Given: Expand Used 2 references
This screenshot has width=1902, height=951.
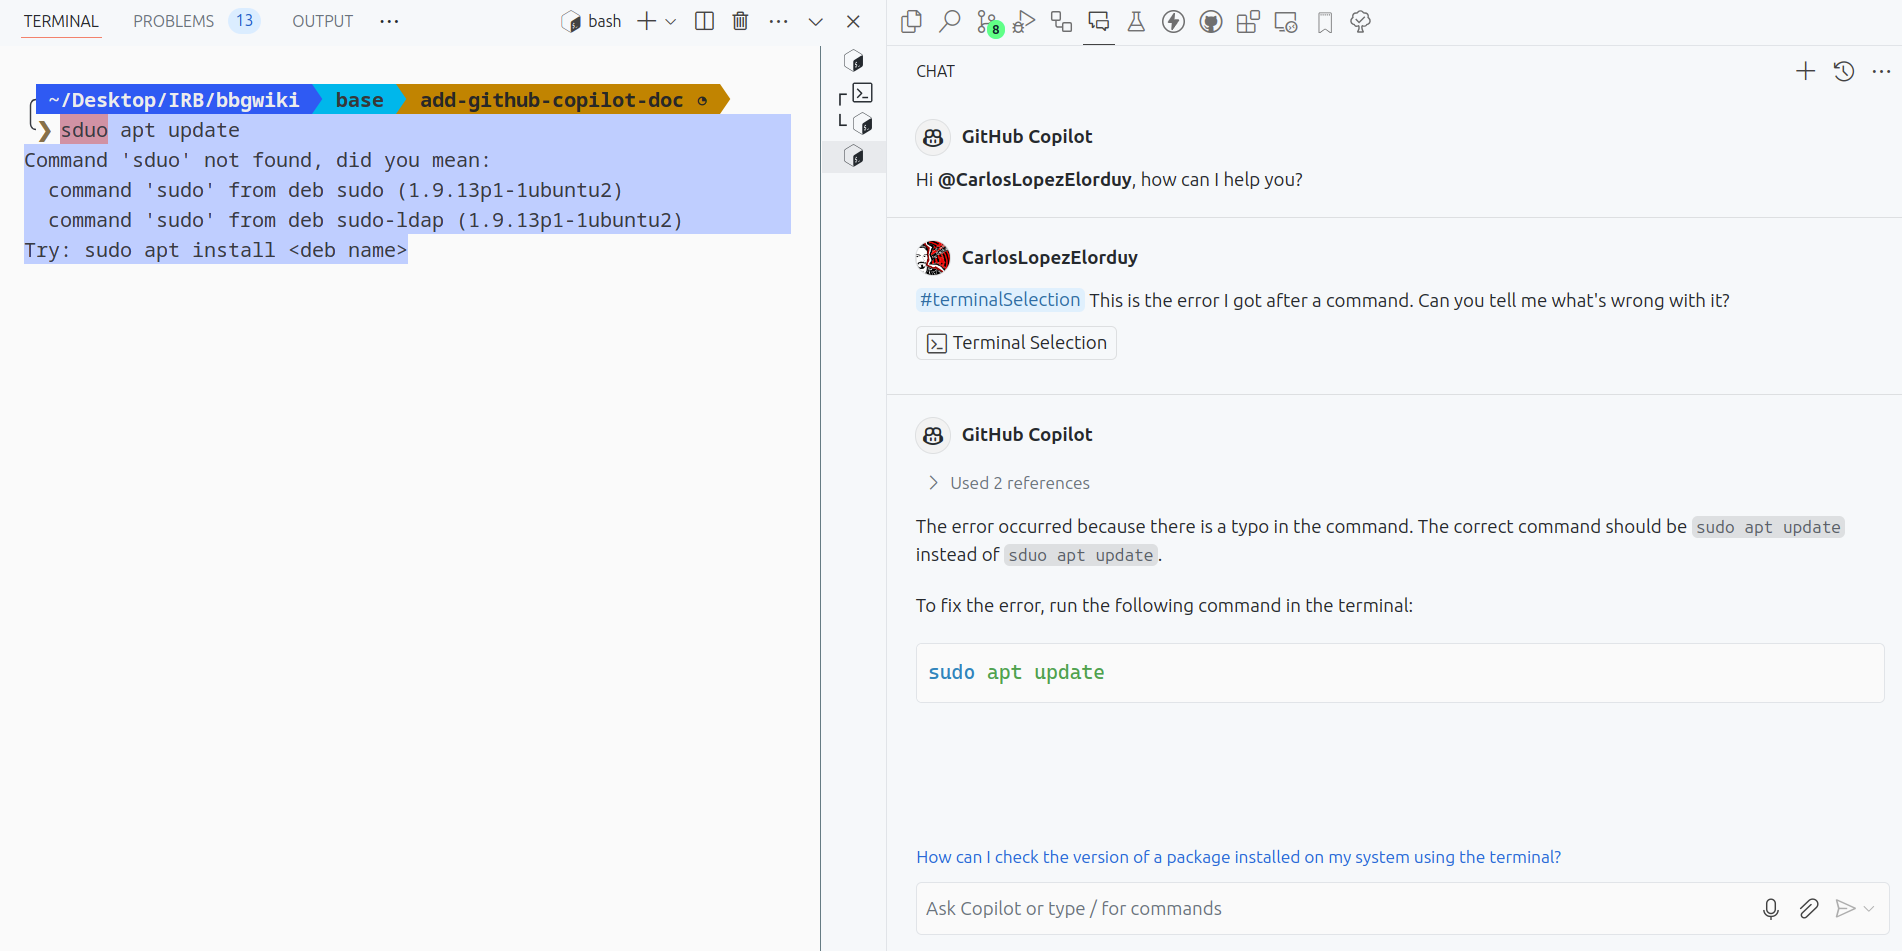Looking at the screenshot, I should point(1008,483).
